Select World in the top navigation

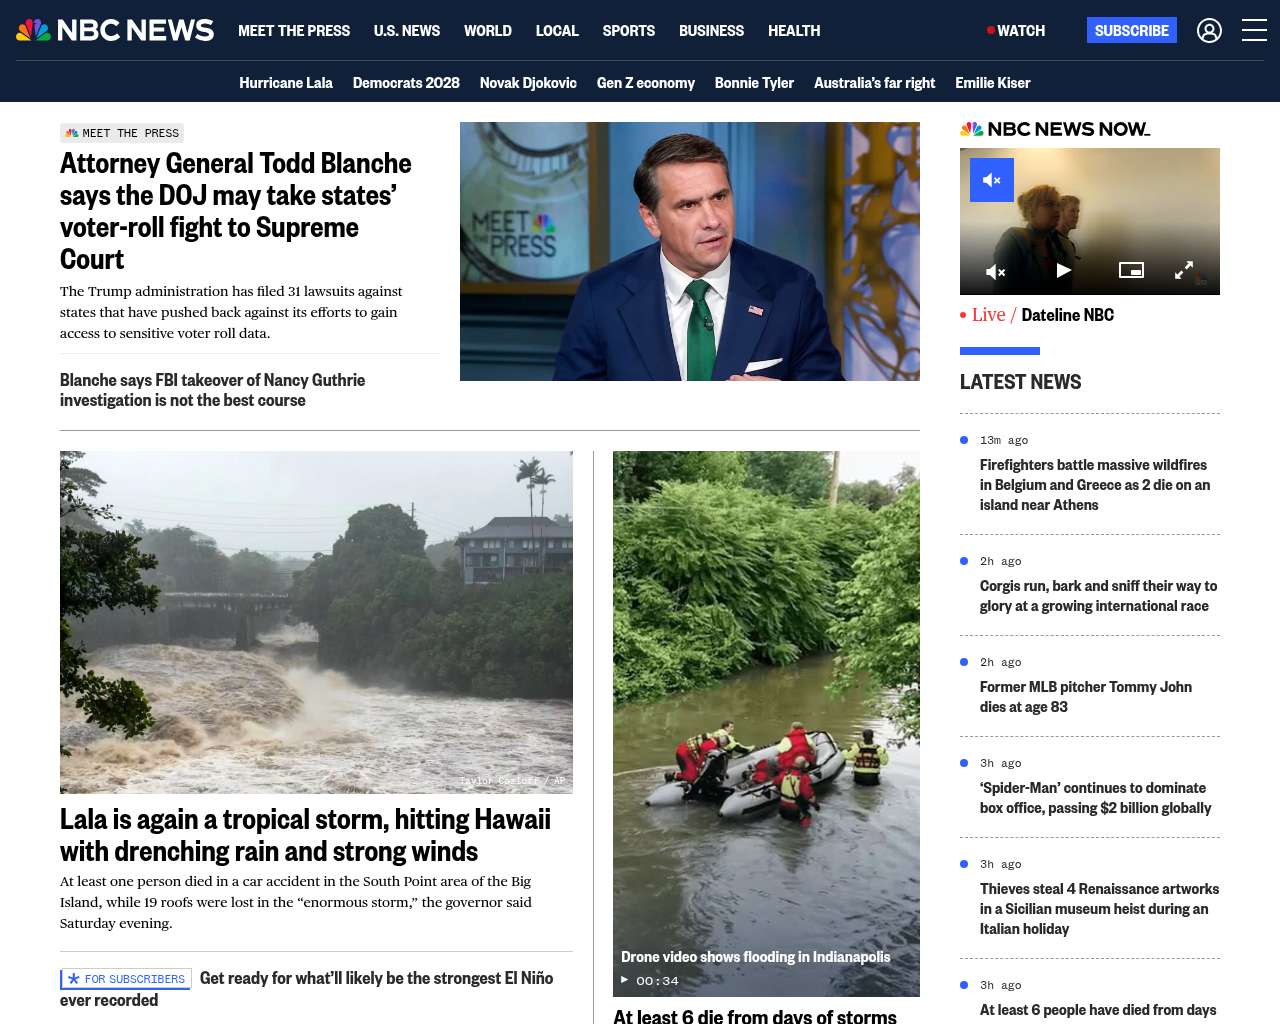488,31
